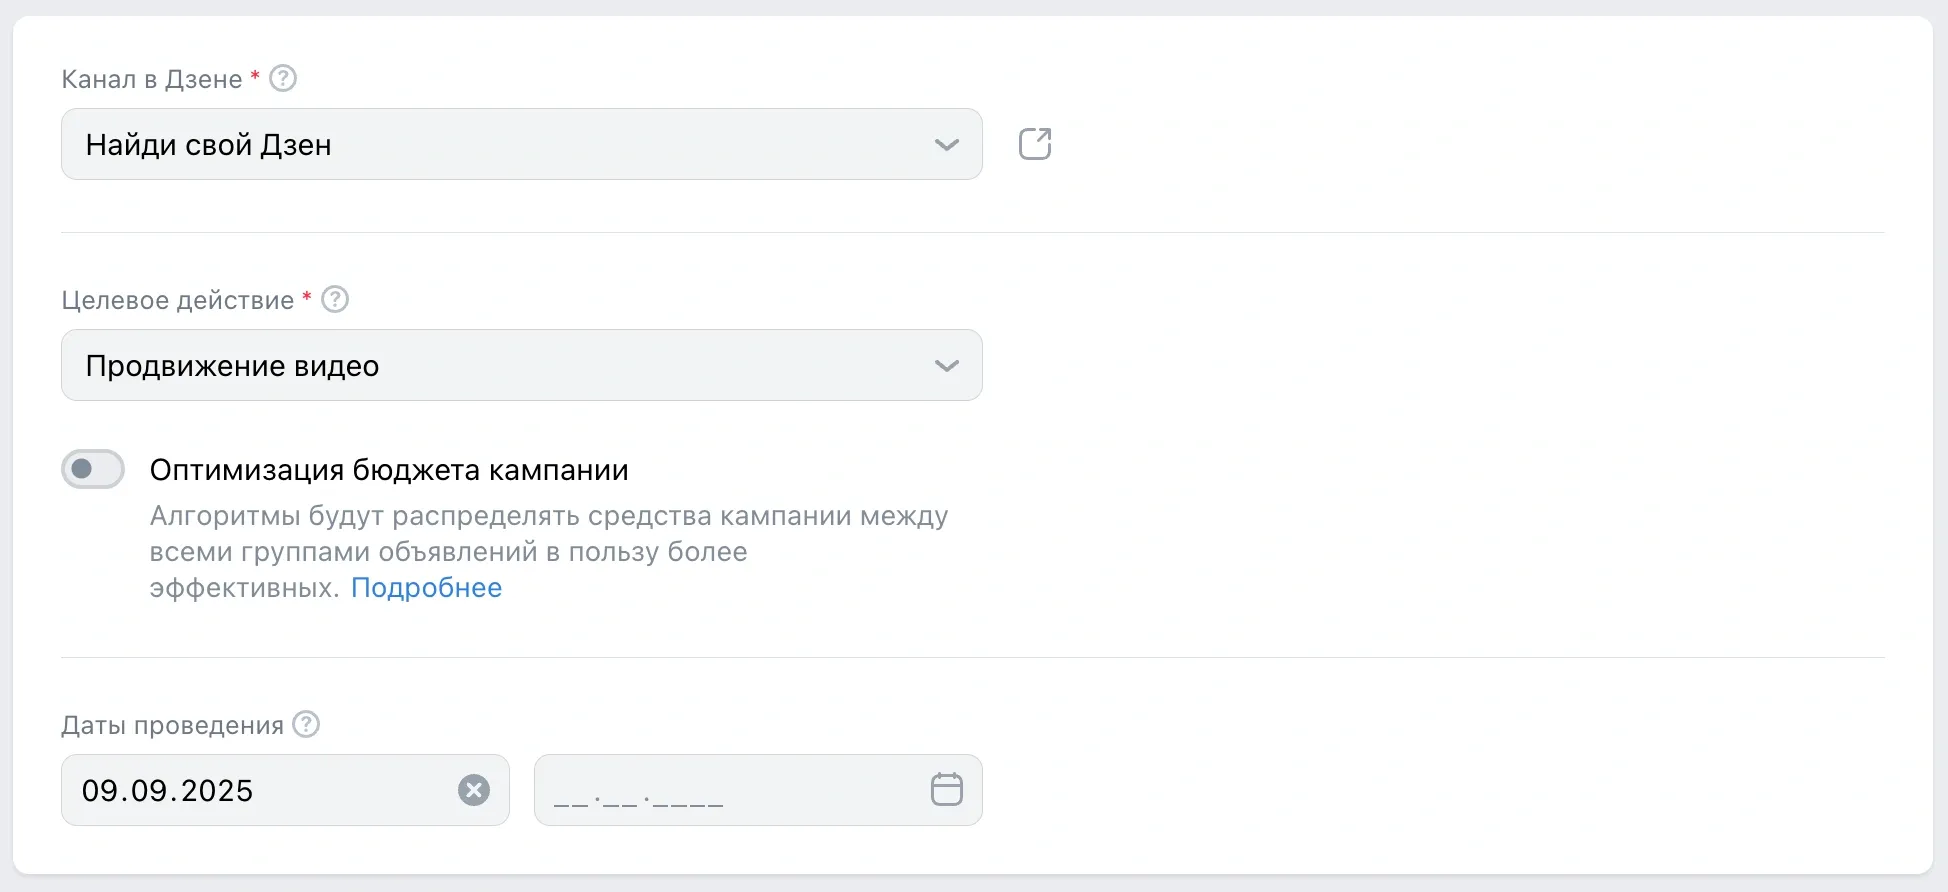The height and width of the screenshot is (892, 1948).
Task: Open the Найди свой Дзен channel dropdown
Action: pyautogui.click(x=500, y=145)
